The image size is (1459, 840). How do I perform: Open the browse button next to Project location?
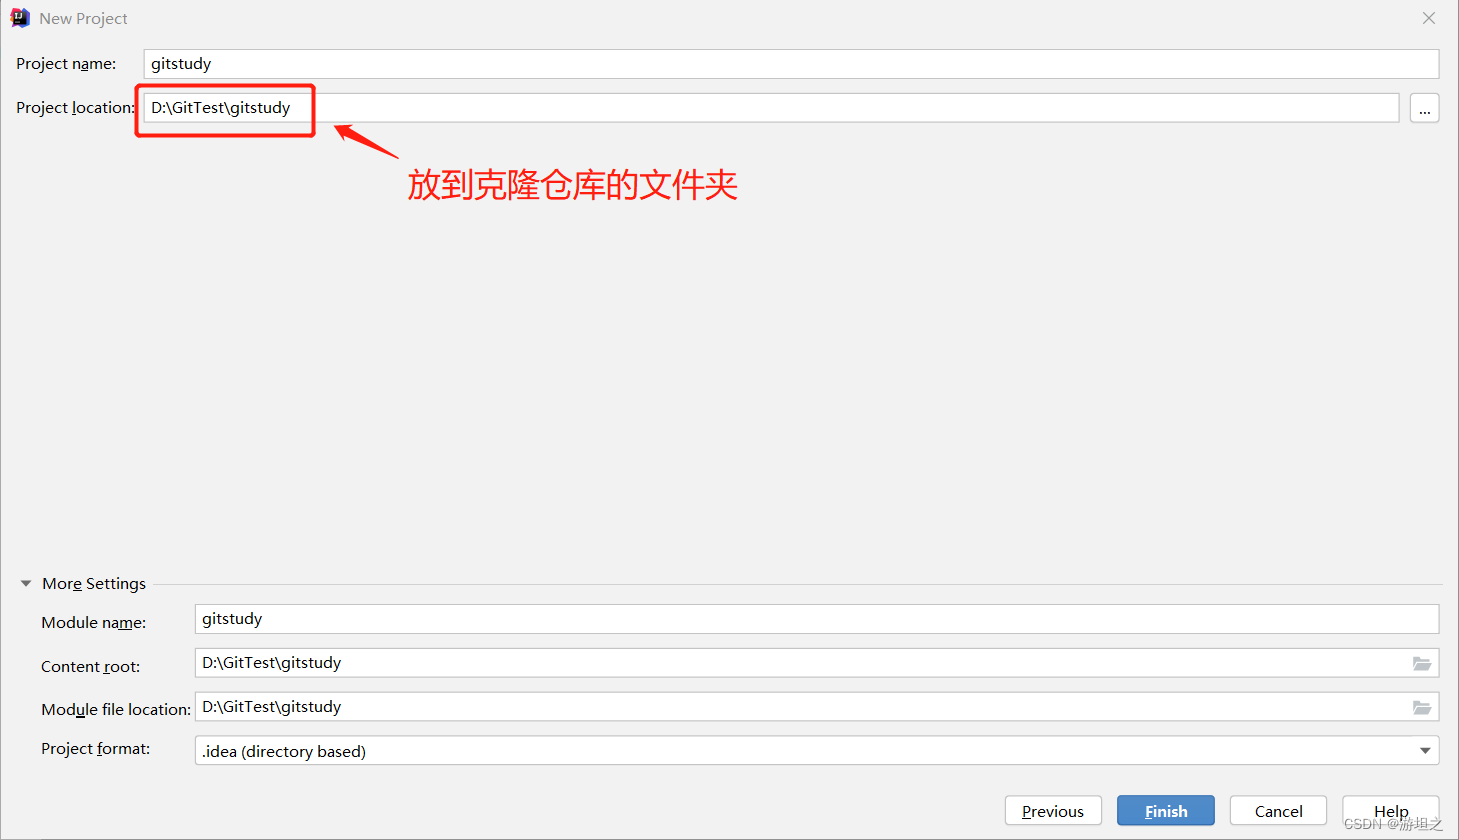click(1424, 108)
